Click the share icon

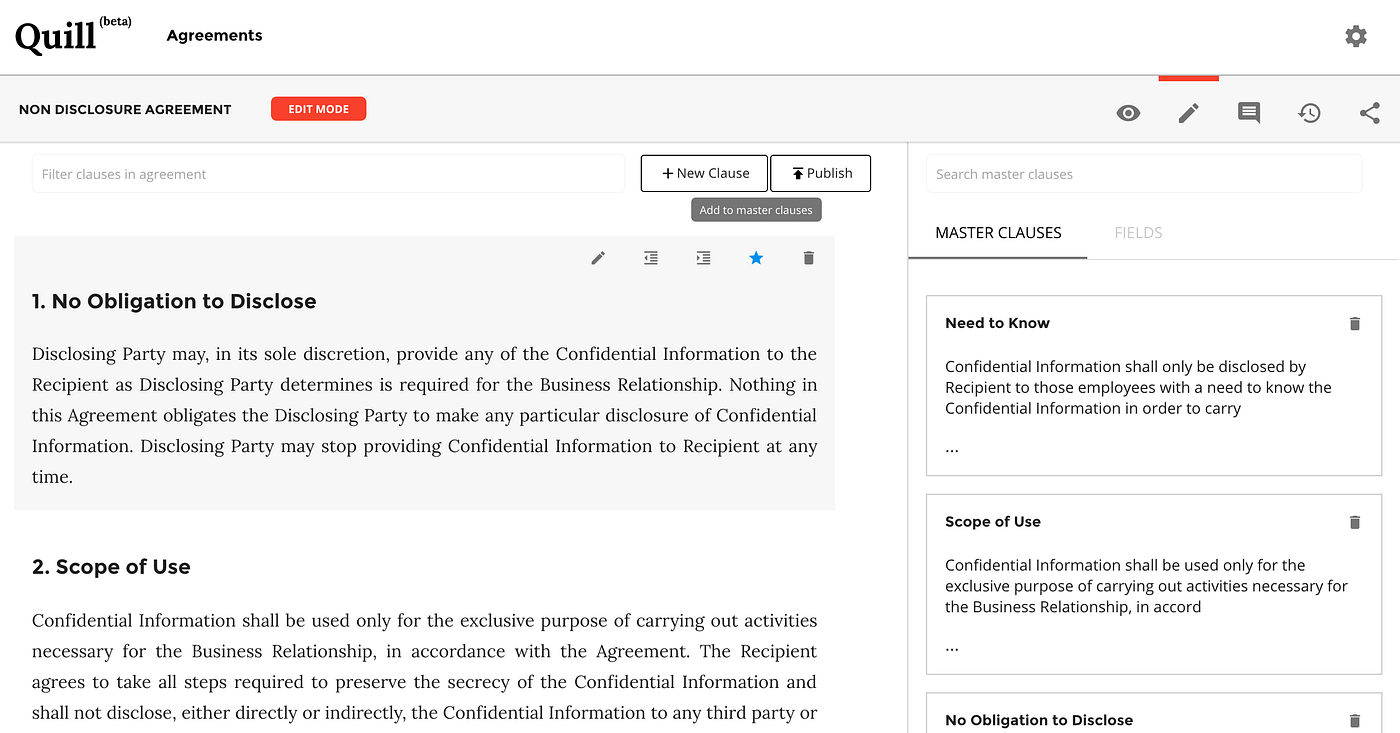(x=1369, y=113)
